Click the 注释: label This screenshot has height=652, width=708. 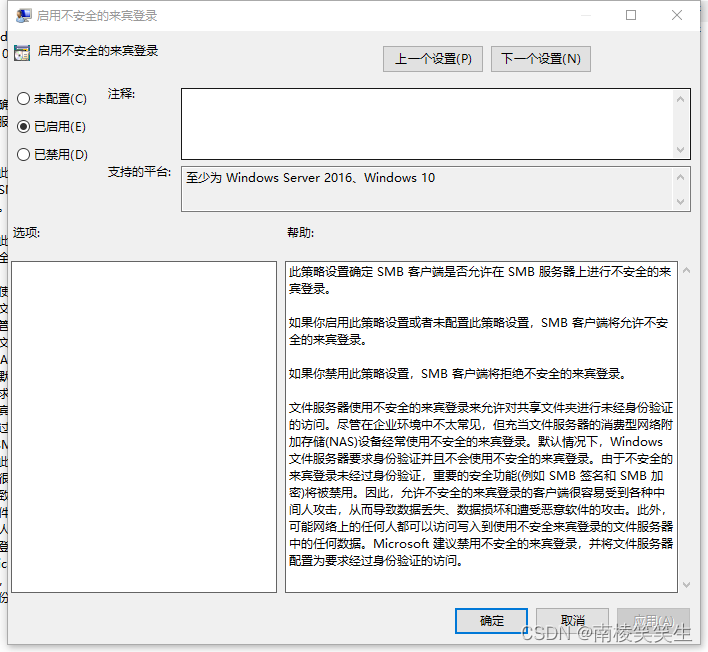click(x=121, y=94)
